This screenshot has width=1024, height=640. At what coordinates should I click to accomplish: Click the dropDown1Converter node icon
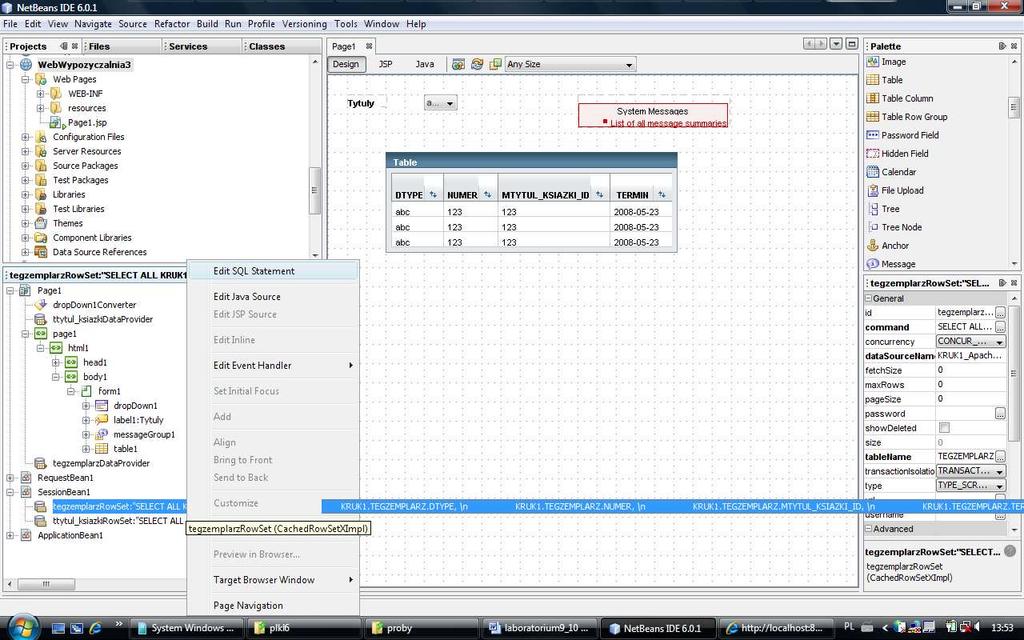pos(40,304)
